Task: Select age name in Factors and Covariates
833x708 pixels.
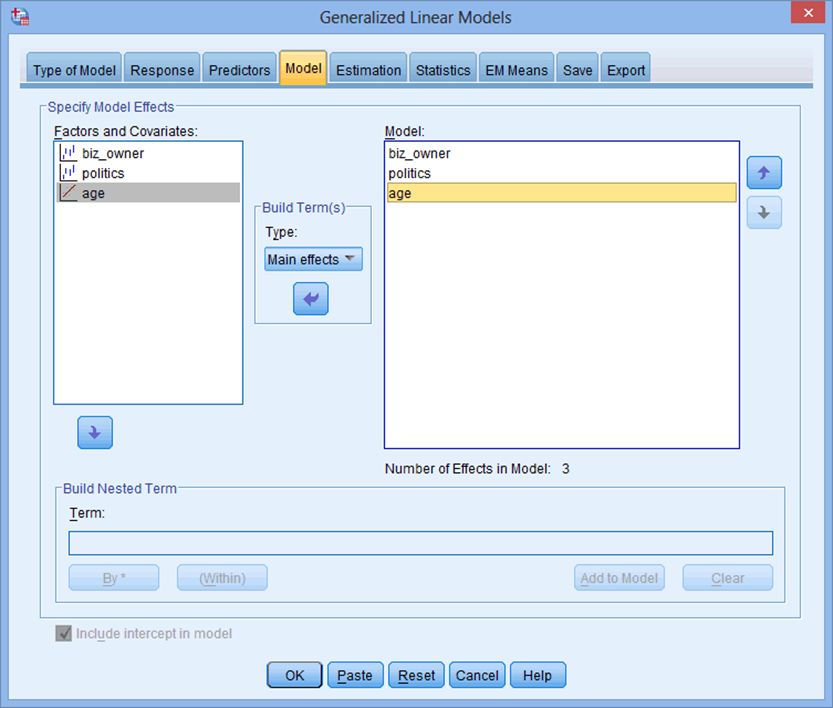Action: click(x=93, y=193)
